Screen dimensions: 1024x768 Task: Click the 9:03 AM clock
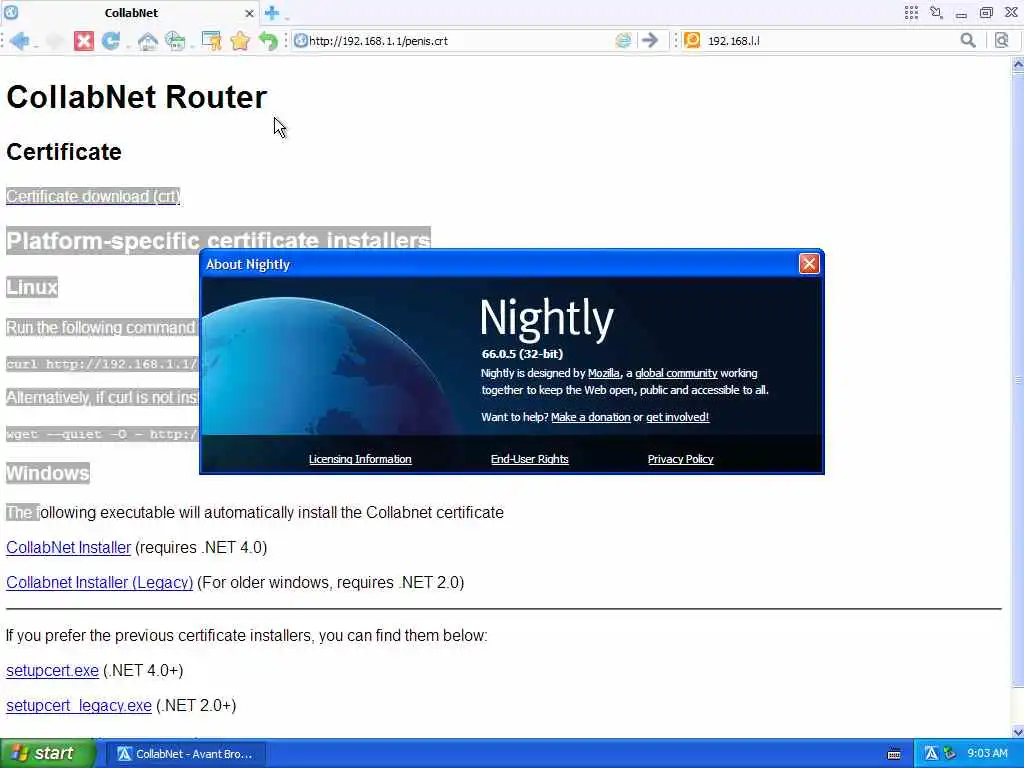point(987,754)
